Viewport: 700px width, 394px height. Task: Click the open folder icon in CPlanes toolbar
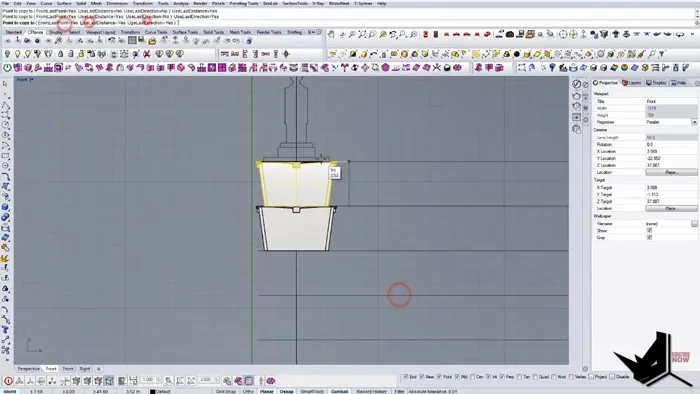(152, 41)
